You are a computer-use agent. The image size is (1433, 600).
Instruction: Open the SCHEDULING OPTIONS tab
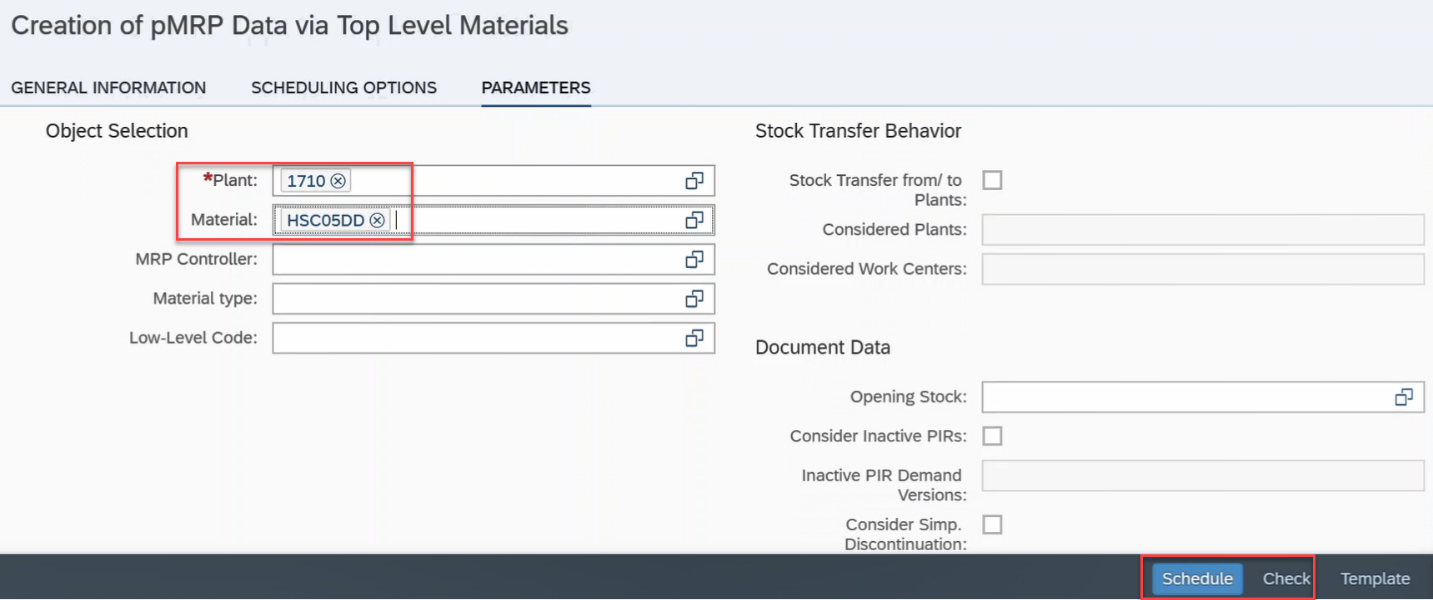coord(344,88)
